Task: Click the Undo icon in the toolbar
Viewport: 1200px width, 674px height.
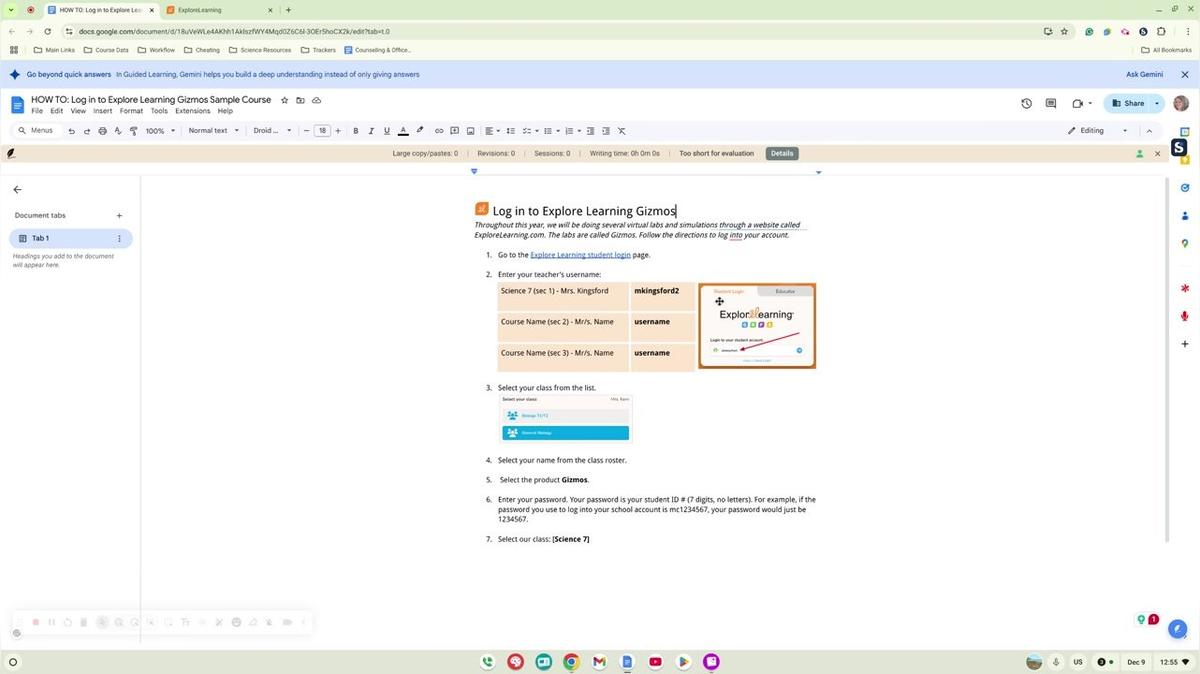Action: click(x=70, y=130)
